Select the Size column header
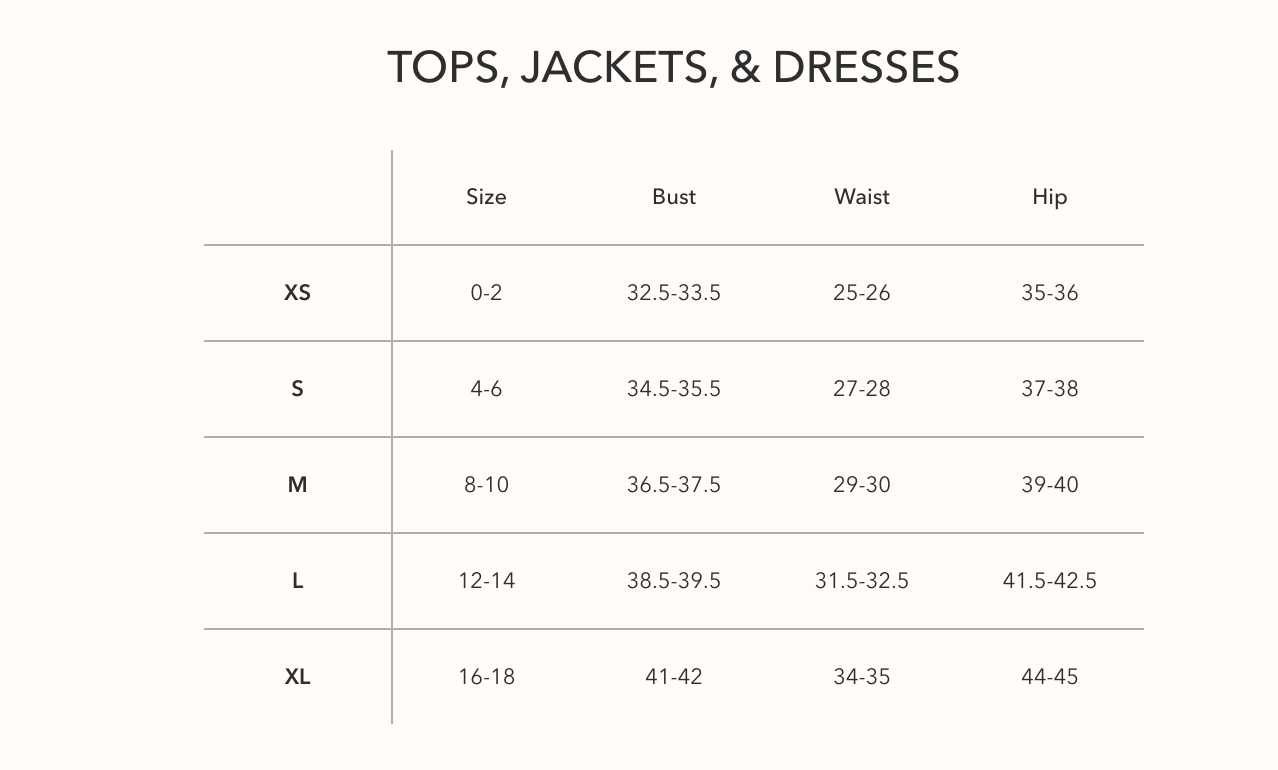Image resolution: width=1278 pixels, height=770 pixels. pos(486,197)
